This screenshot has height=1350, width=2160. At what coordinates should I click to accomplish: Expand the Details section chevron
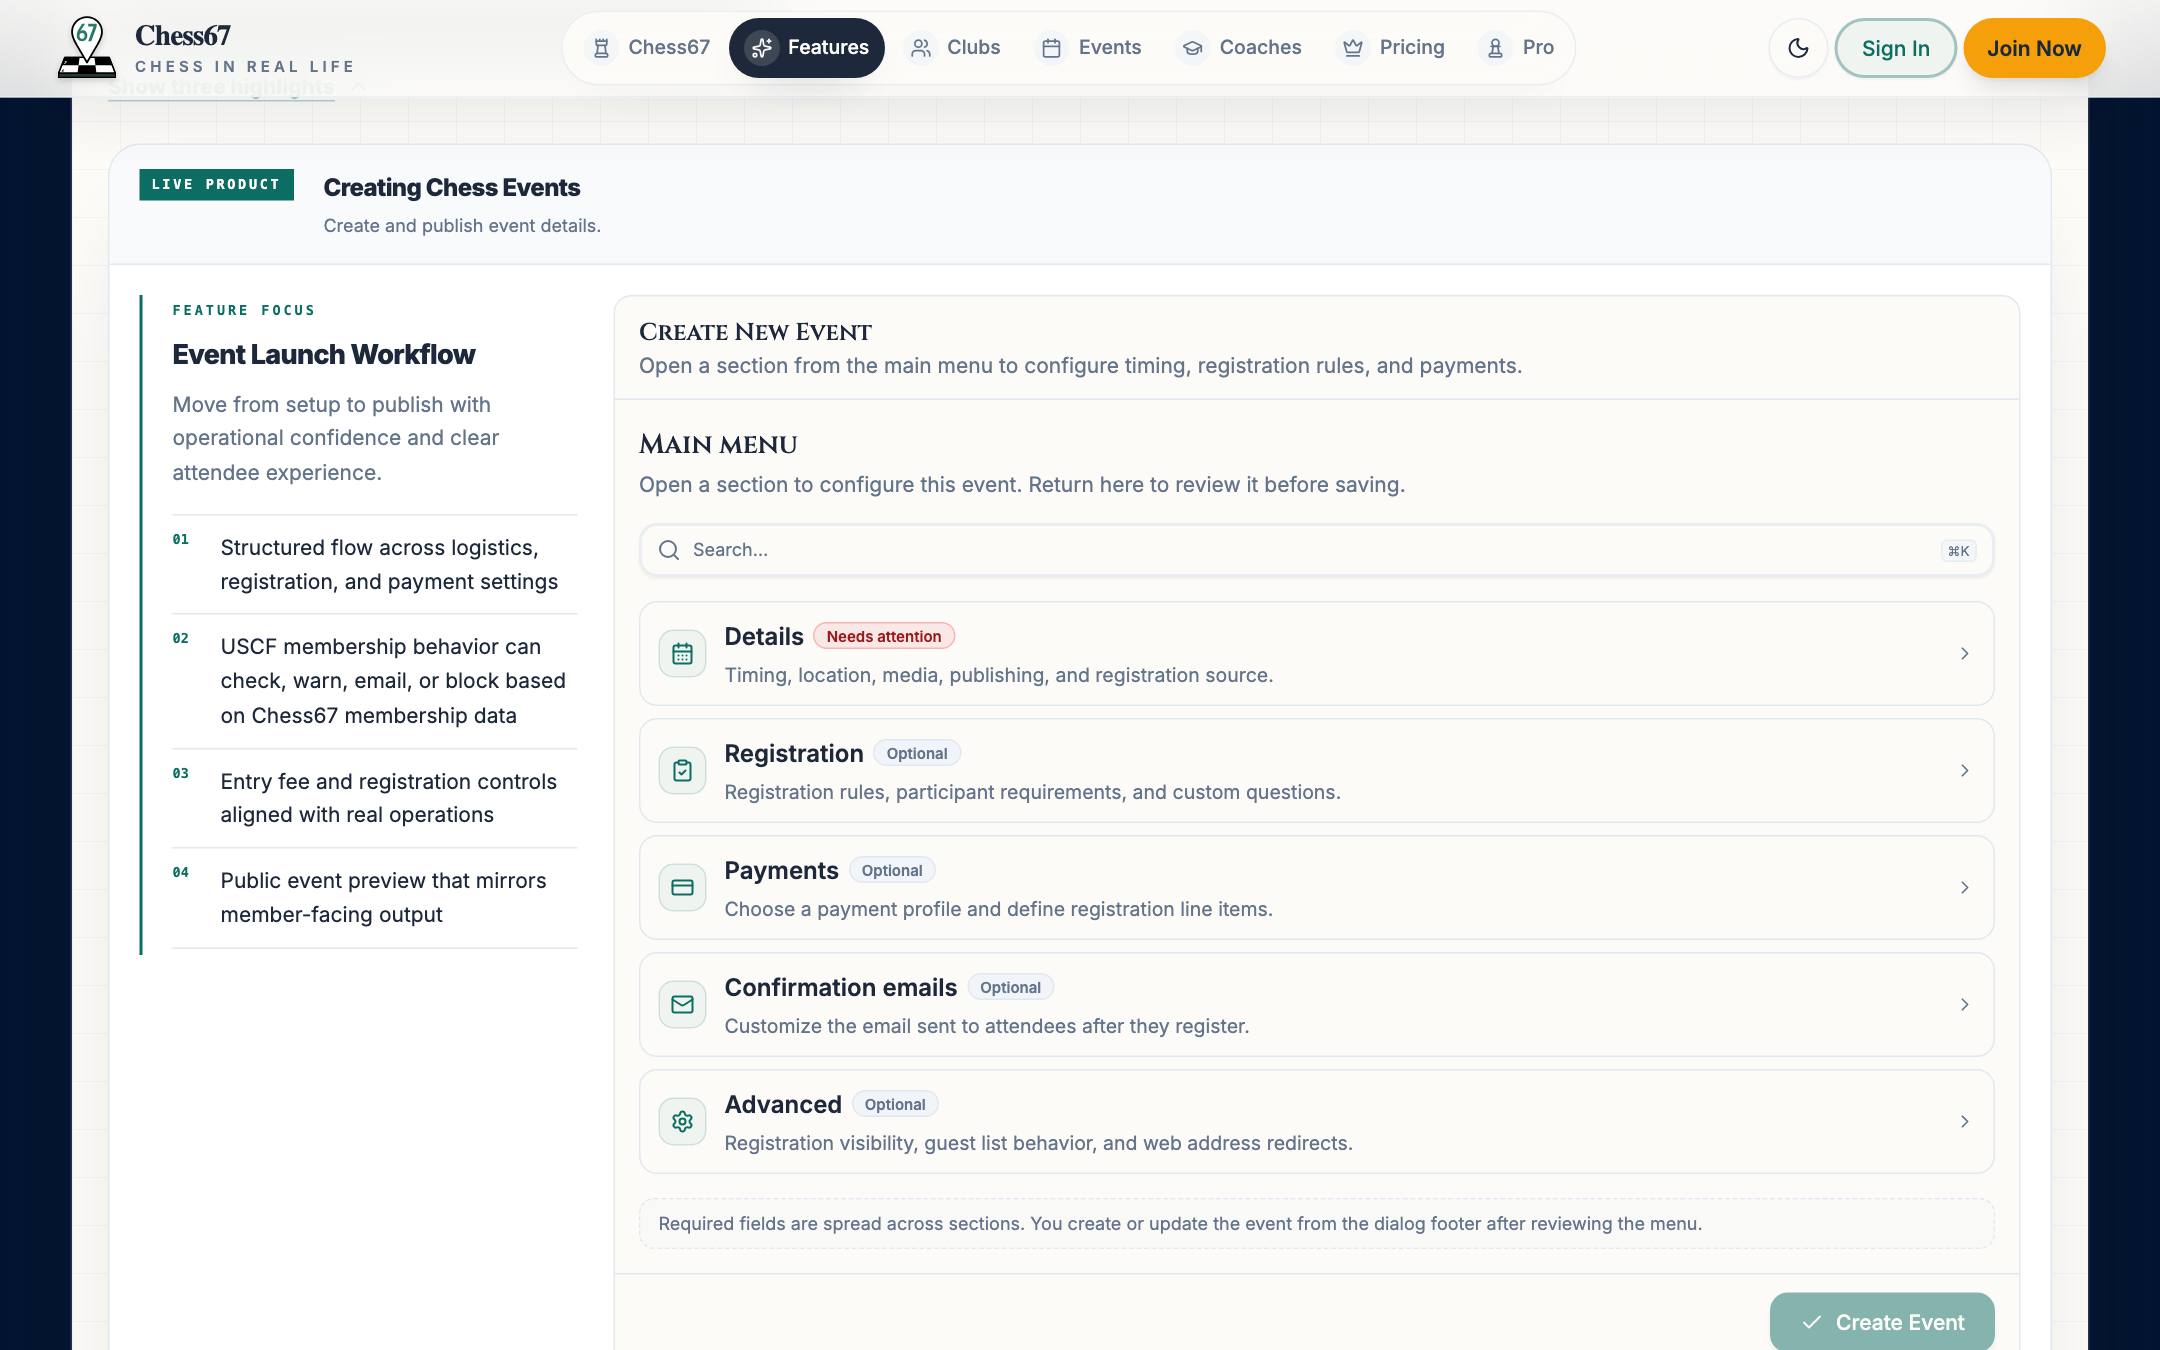[1964, 654]
